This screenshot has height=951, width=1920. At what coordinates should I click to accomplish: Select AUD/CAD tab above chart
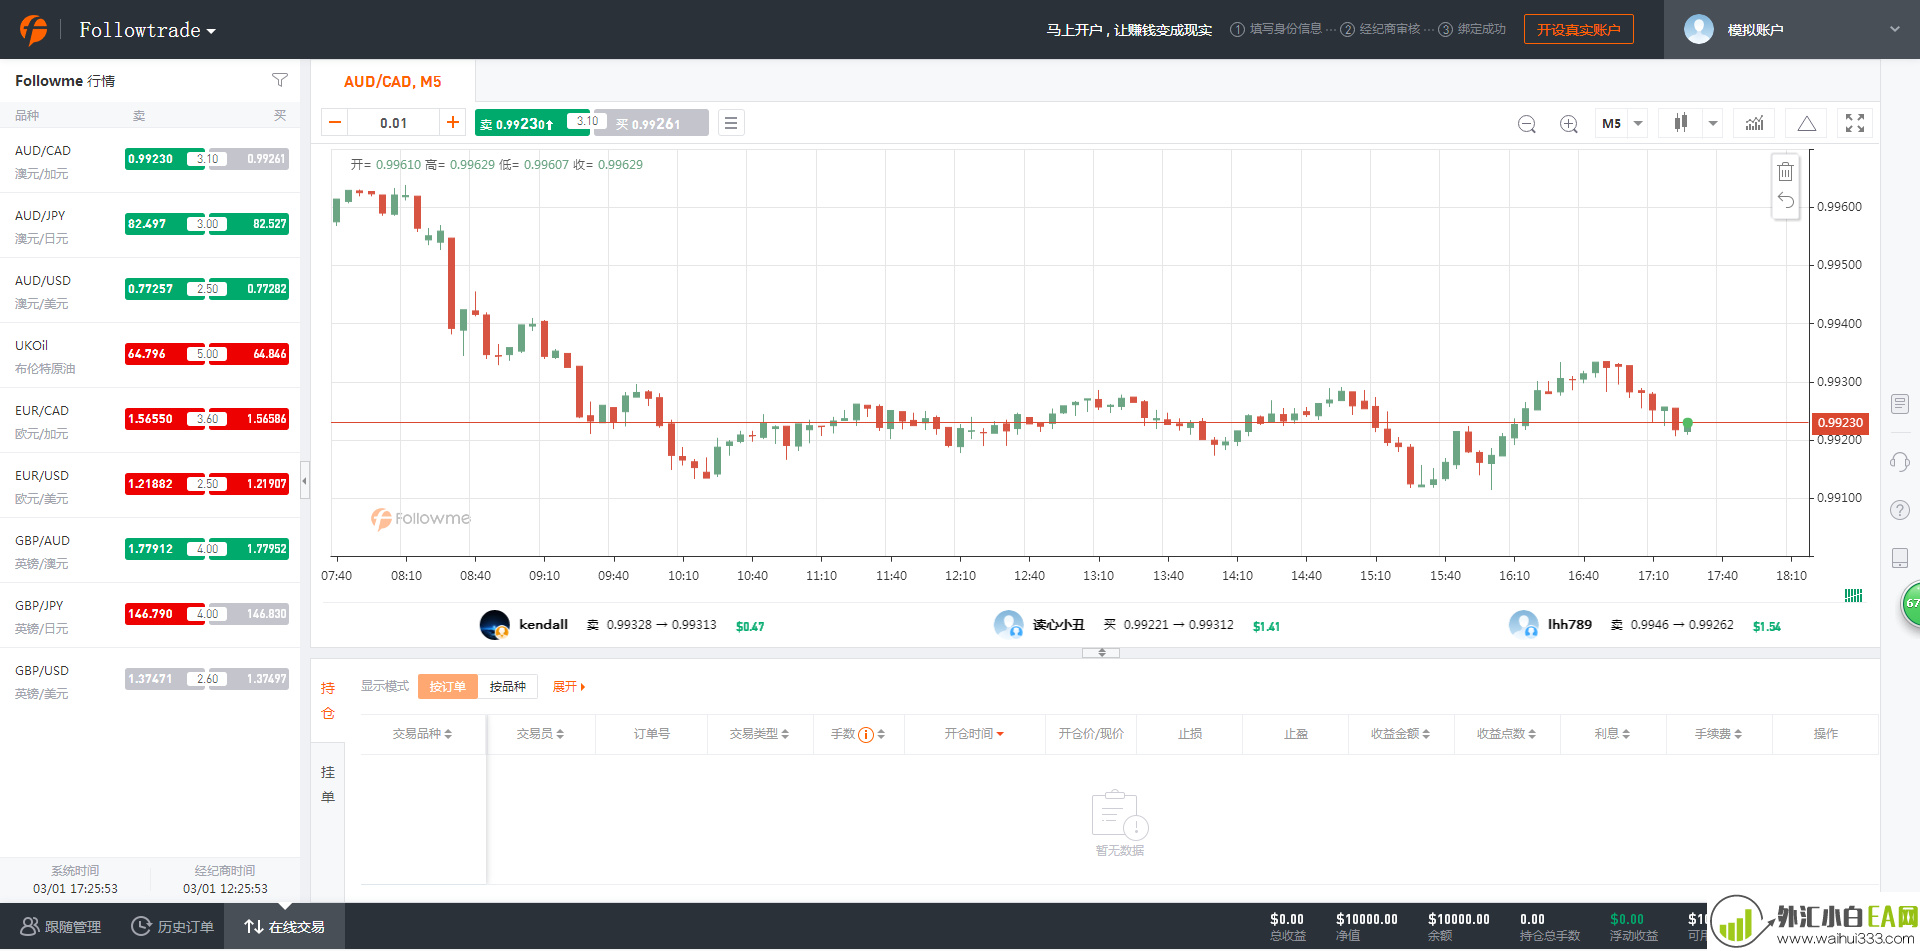[x=393, y=82]
